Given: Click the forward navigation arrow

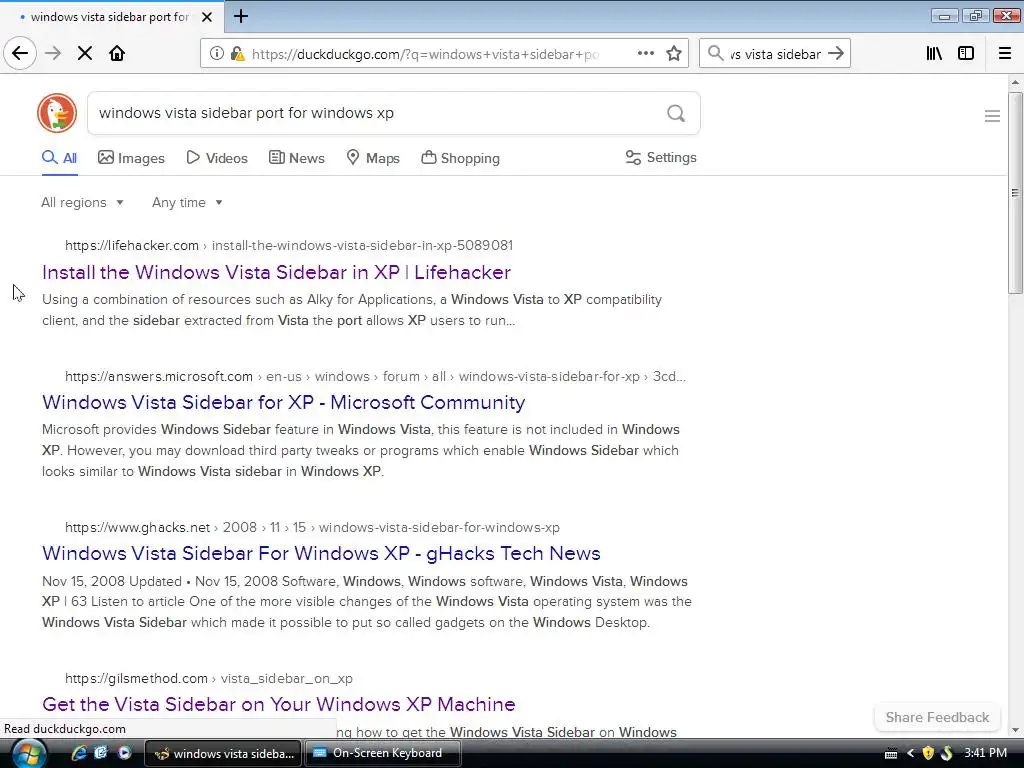Looking at the screenshot, I should point(54,54).
